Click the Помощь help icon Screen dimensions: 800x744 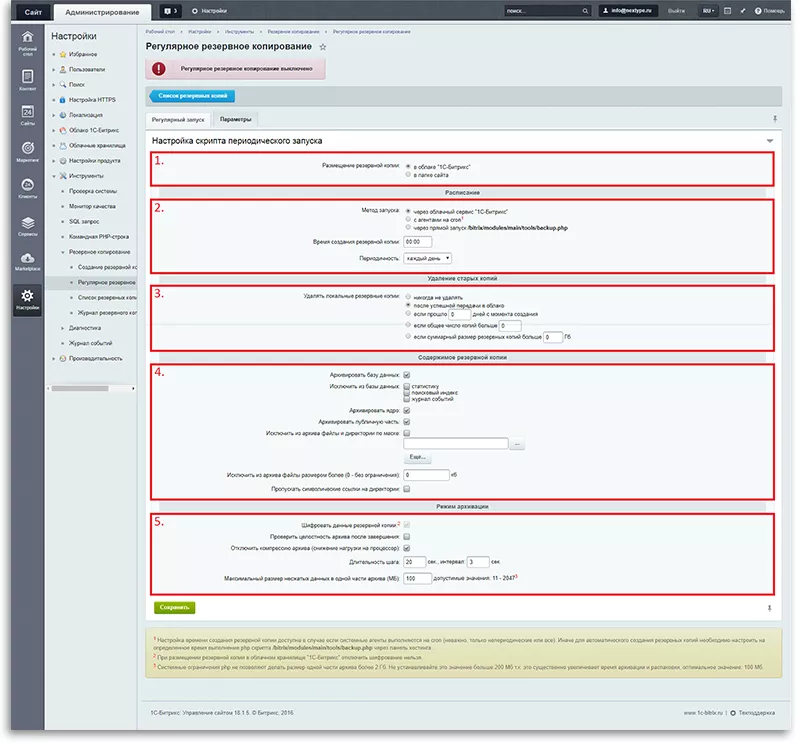pyautogui.click(x=758, y=11)
